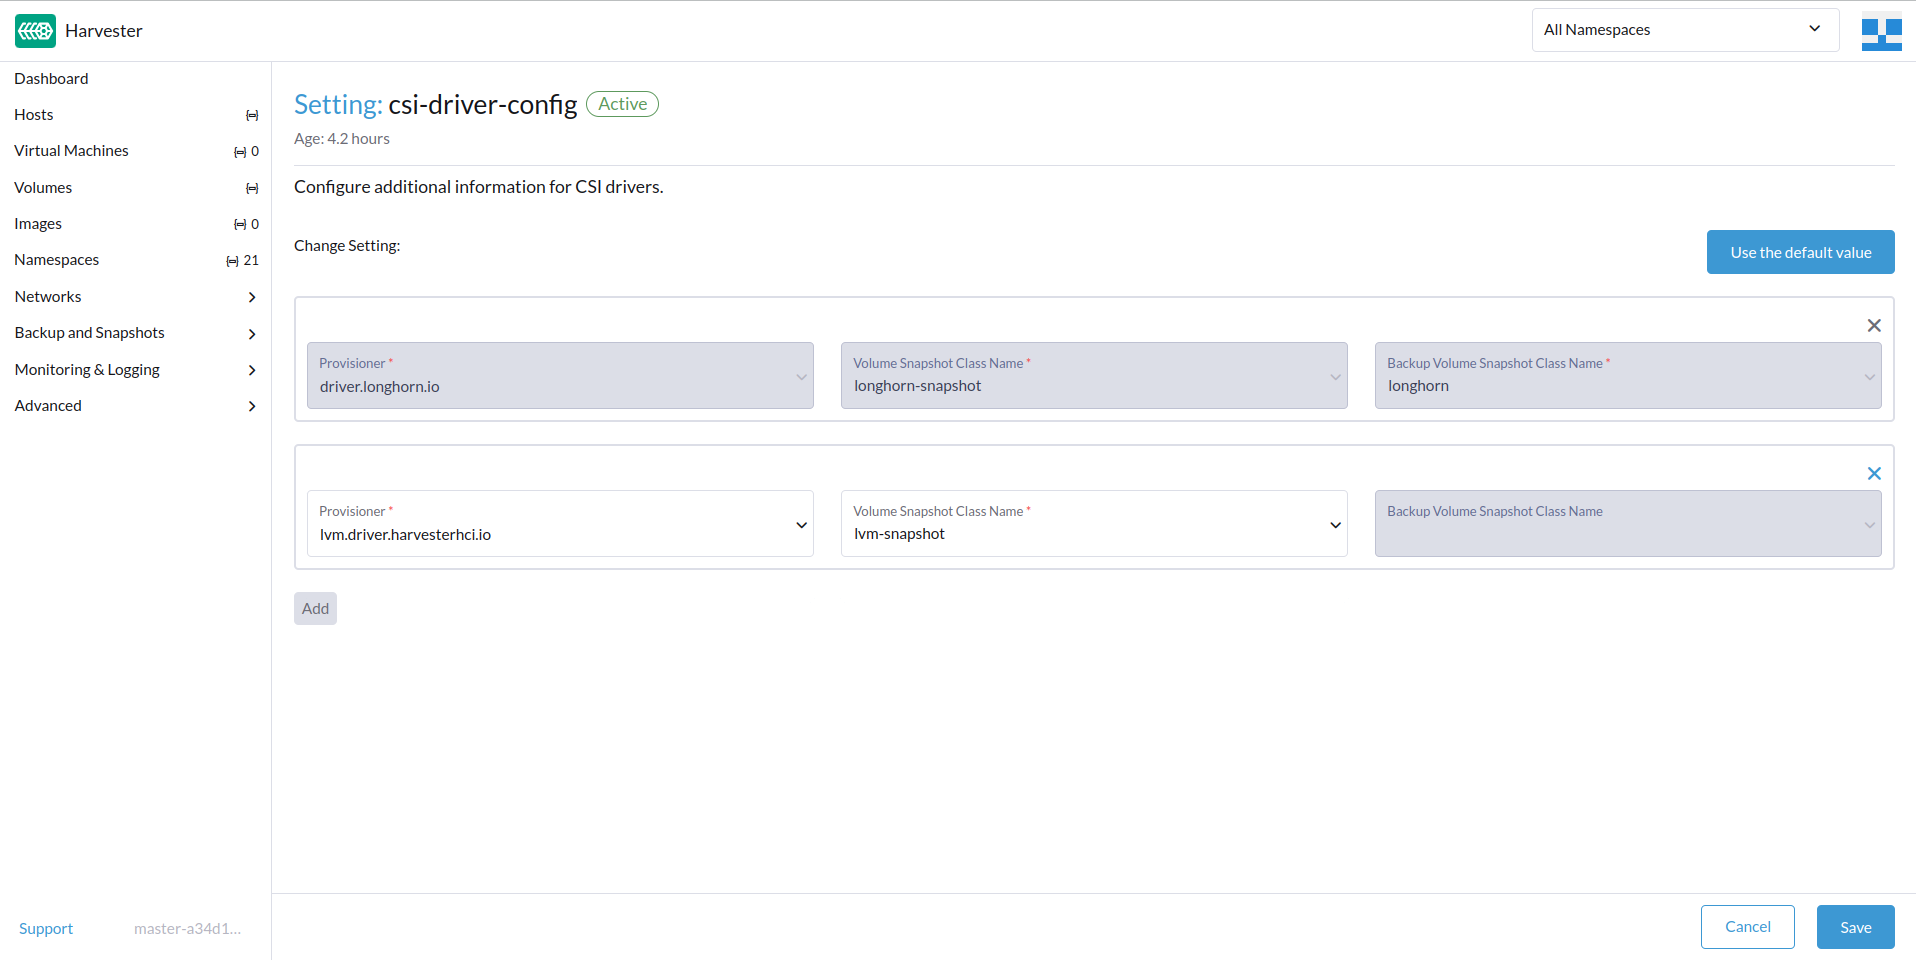Click the Harvester logo icon

[x=35, y=31]
